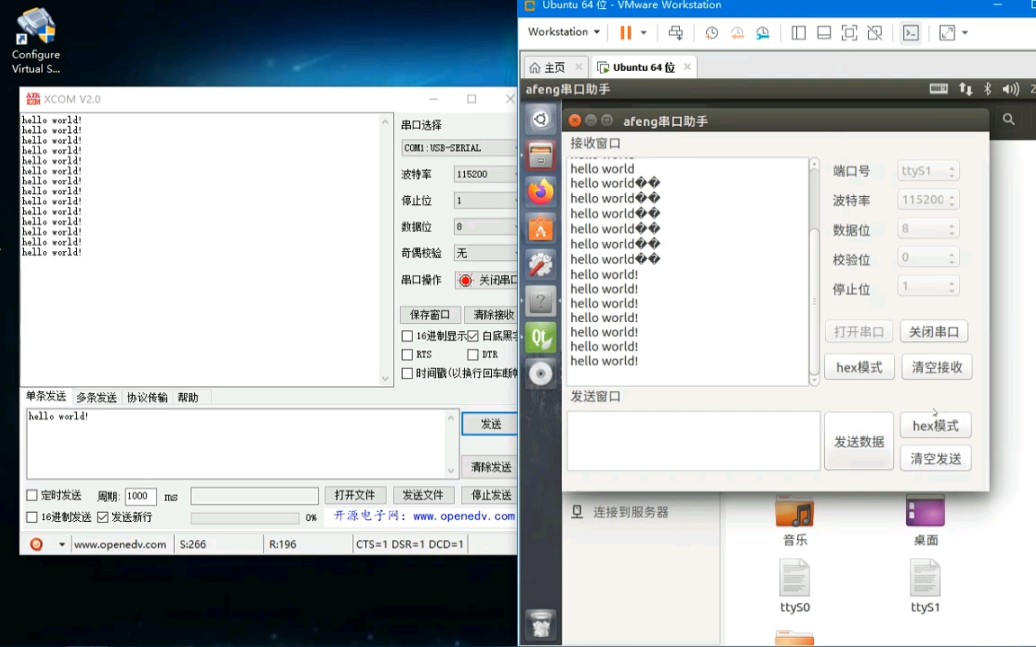This screenshot has height=647, width=1036.
Task: Launch Firefox from the Ubuntu dock
Action: pyautogui.click(x=540, y=193)
